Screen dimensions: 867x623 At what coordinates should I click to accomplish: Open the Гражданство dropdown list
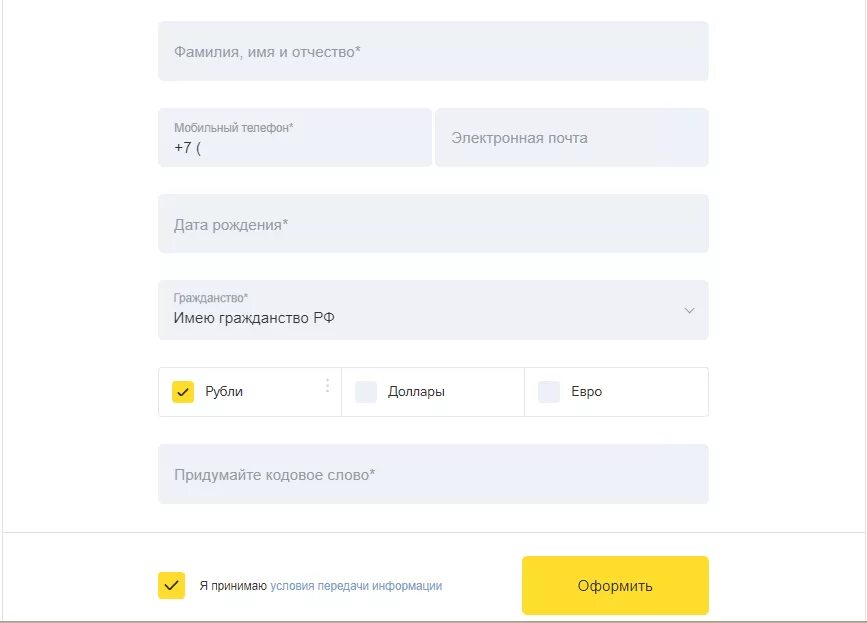(433, 310)
